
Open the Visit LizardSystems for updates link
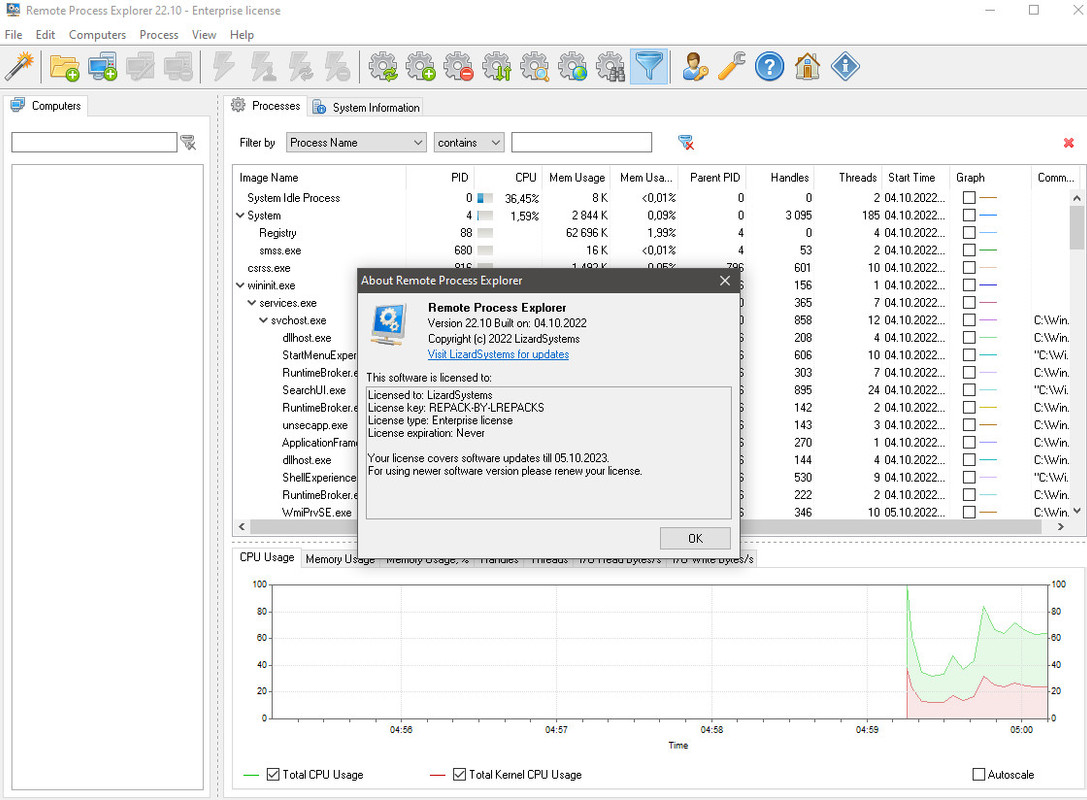pos(498,354)
